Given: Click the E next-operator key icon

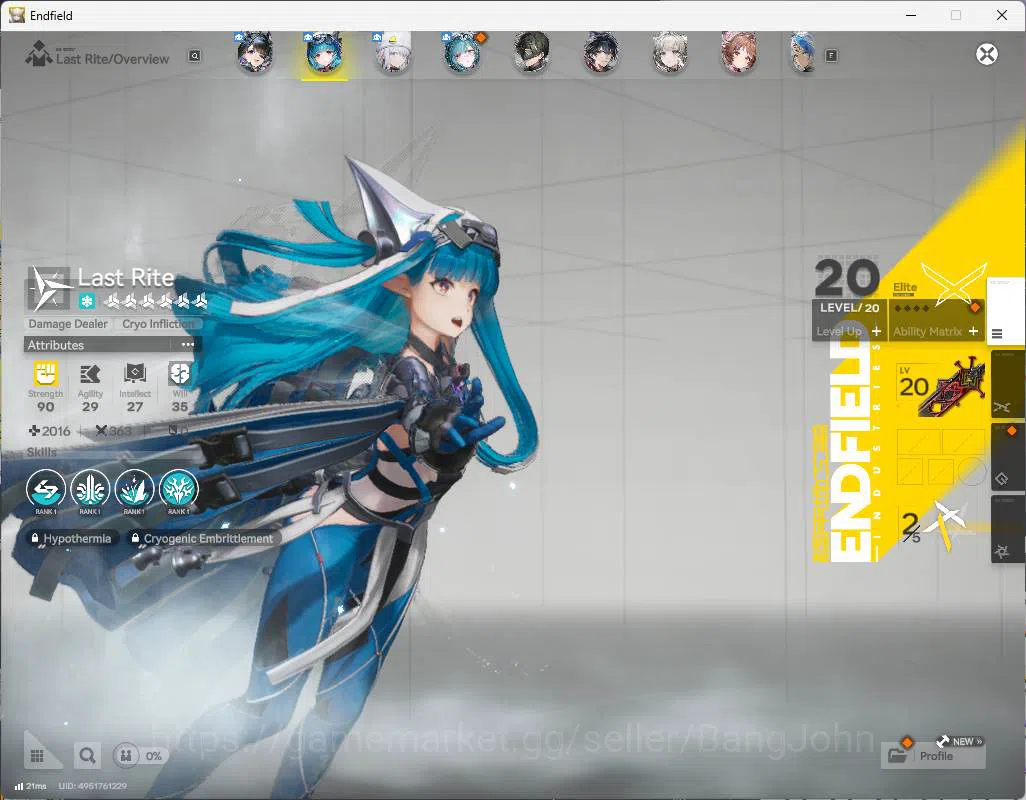Looking at the screenshot, I should [x=831, y=56].
